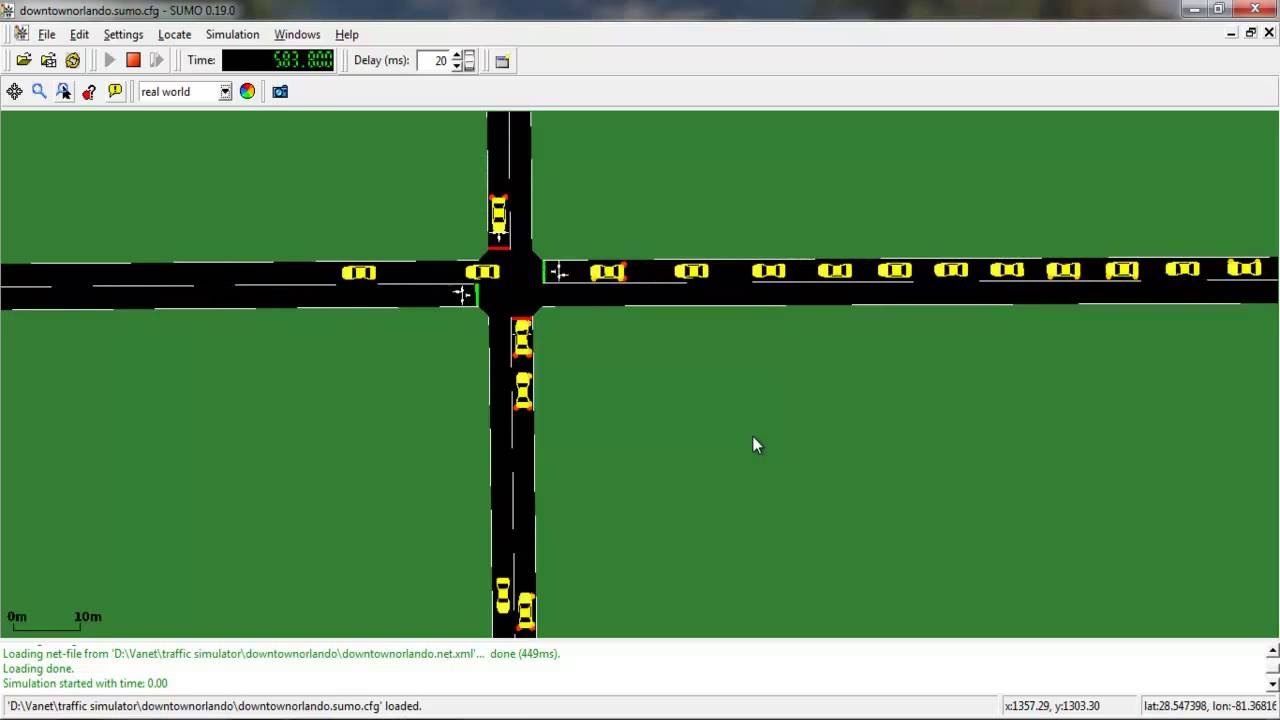Viewport: 1280px width, 720px height.
Task: Take a snapshot with camera icon
Action: coord(280,92)
